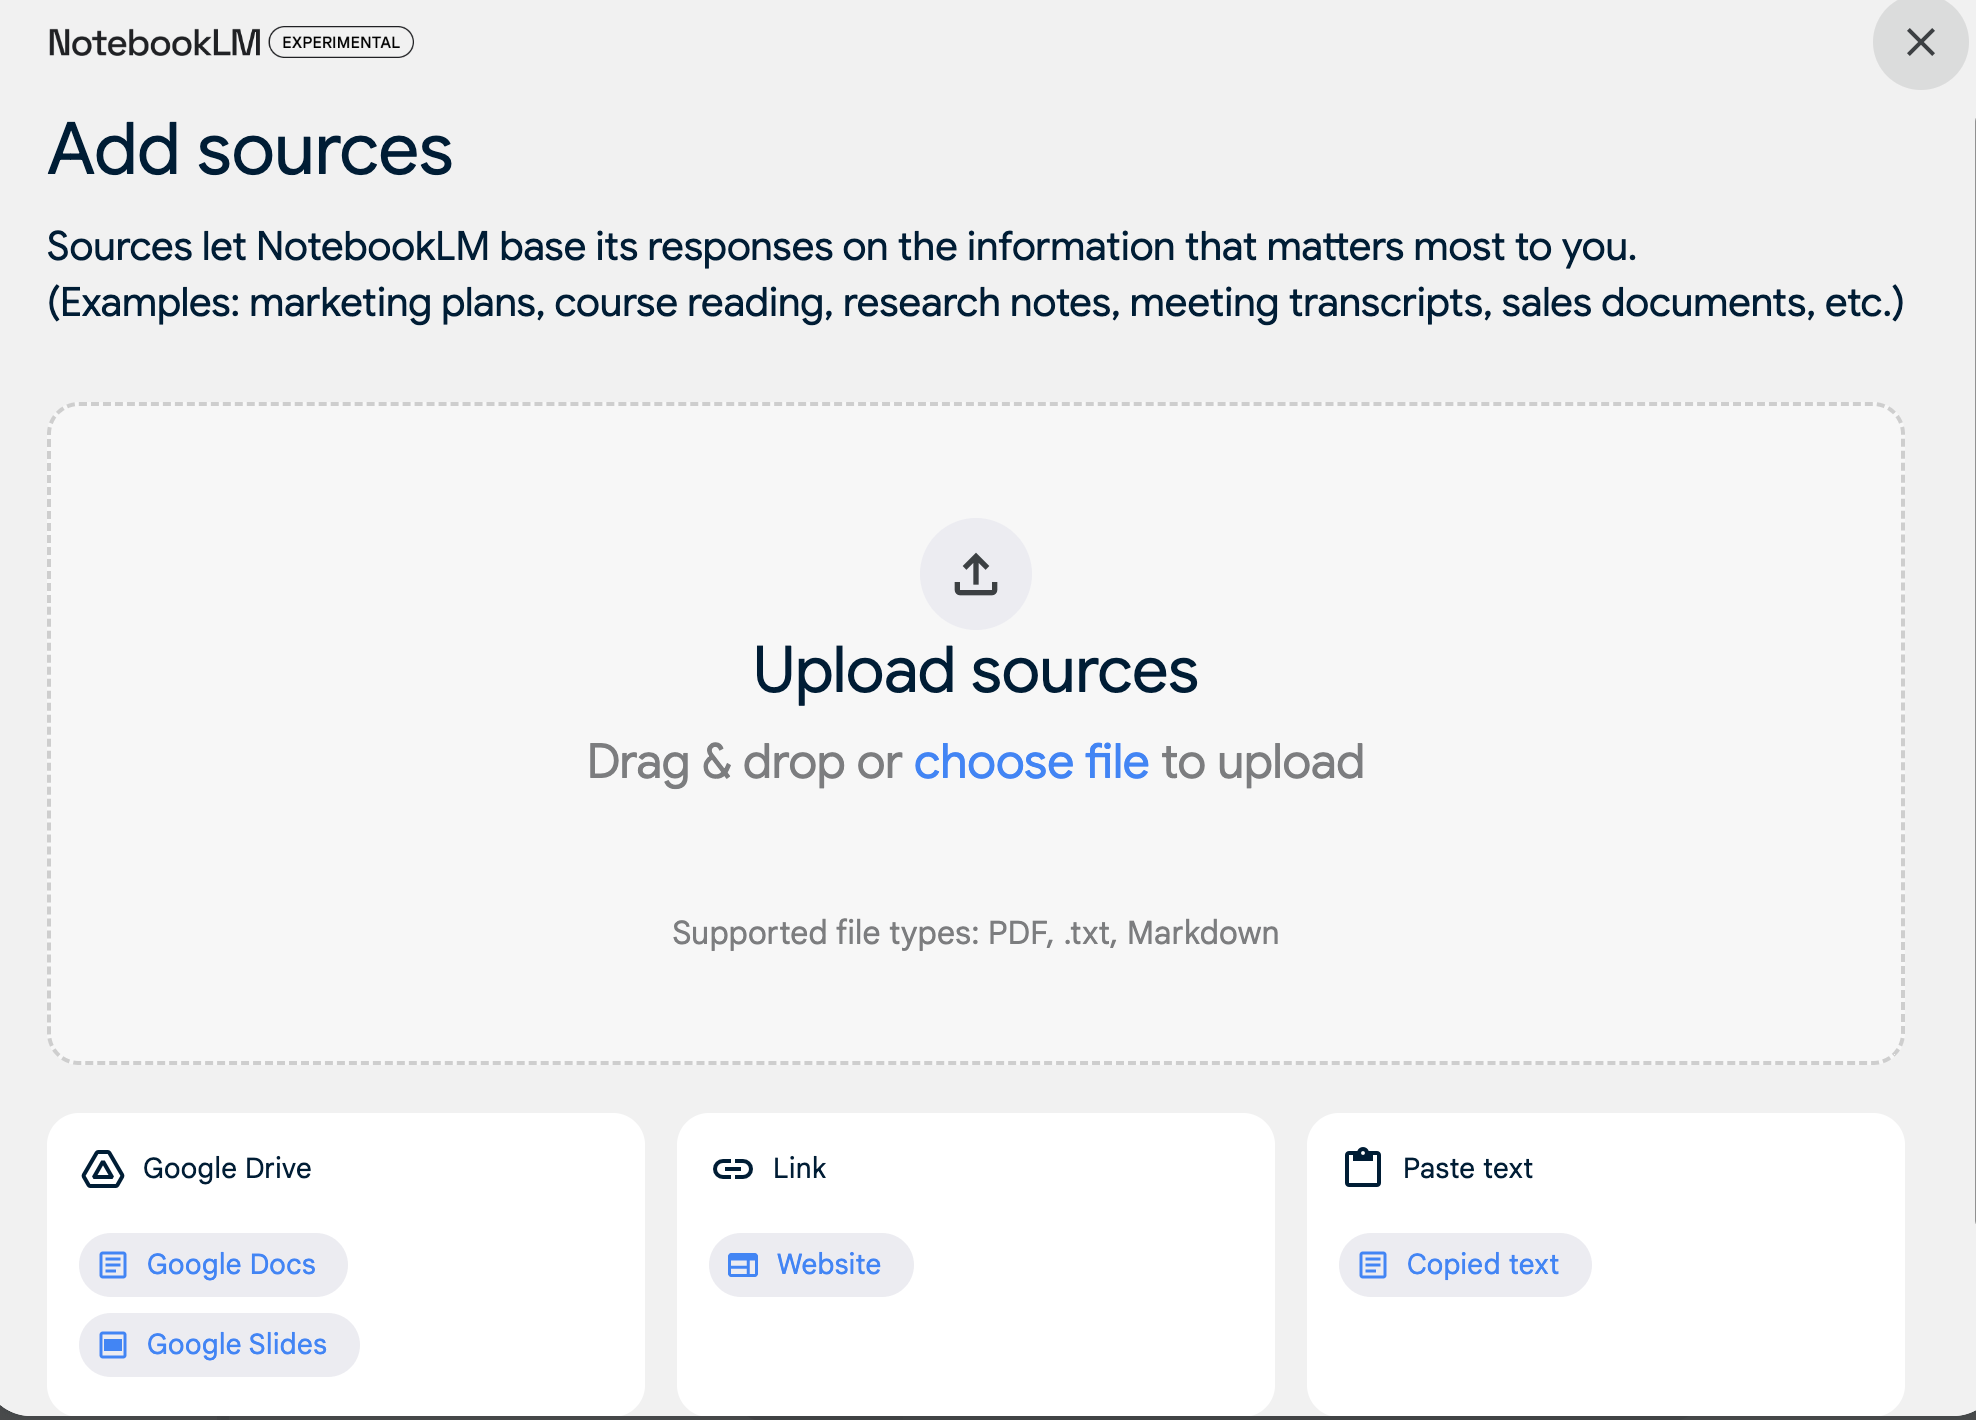Click the EXPERIMENTAL badge
Viewport: 1976px width, 1420px height.
[x=341, y=42]
